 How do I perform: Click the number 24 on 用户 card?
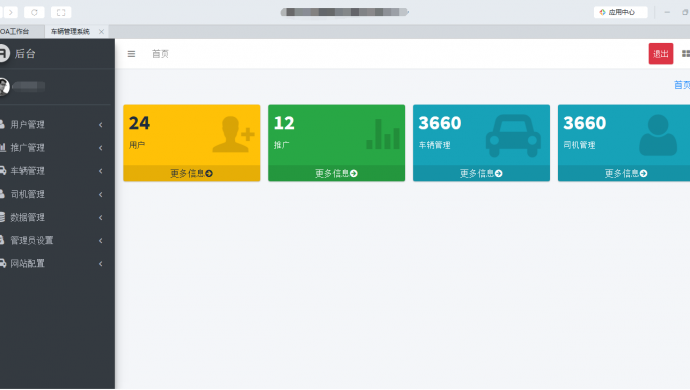[139, 123]
